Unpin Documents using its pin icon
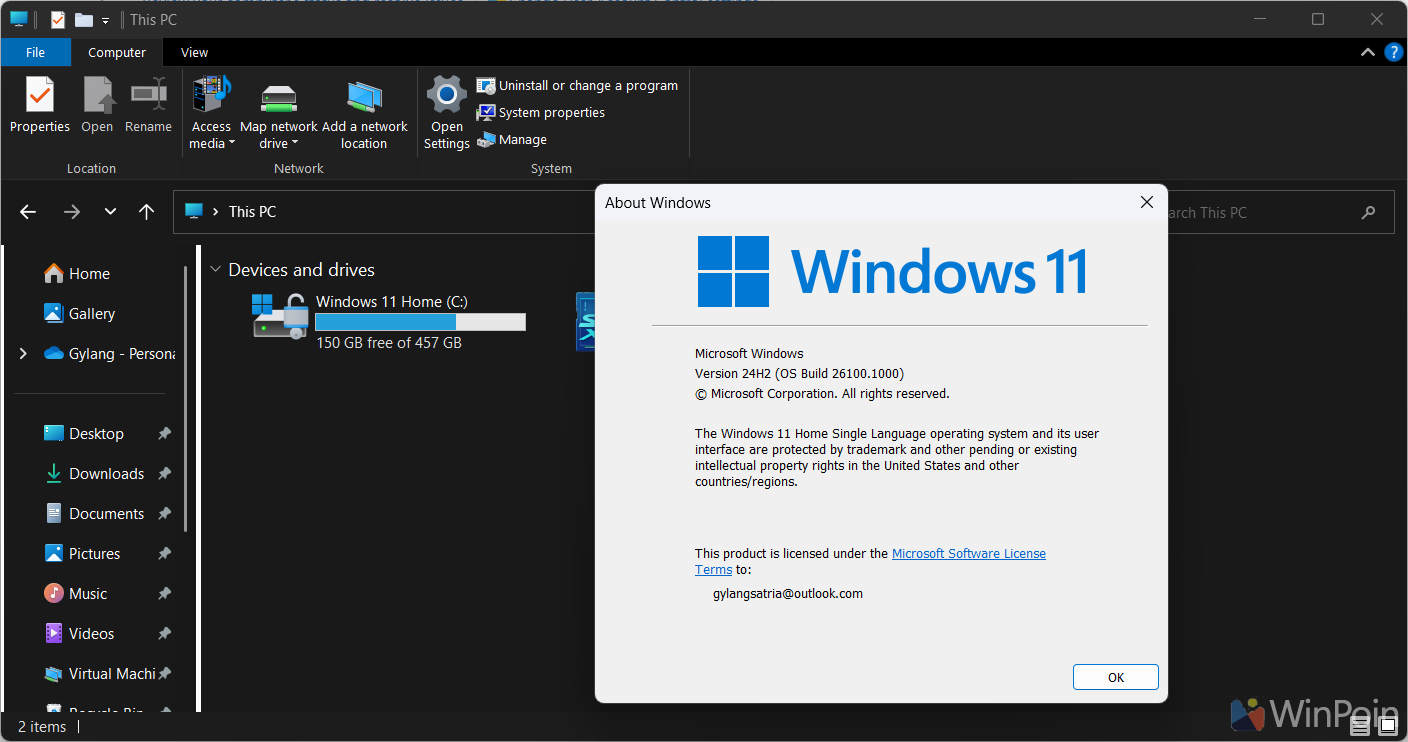The height and width of the screenshot is (742, 1408). coord(164,513)
